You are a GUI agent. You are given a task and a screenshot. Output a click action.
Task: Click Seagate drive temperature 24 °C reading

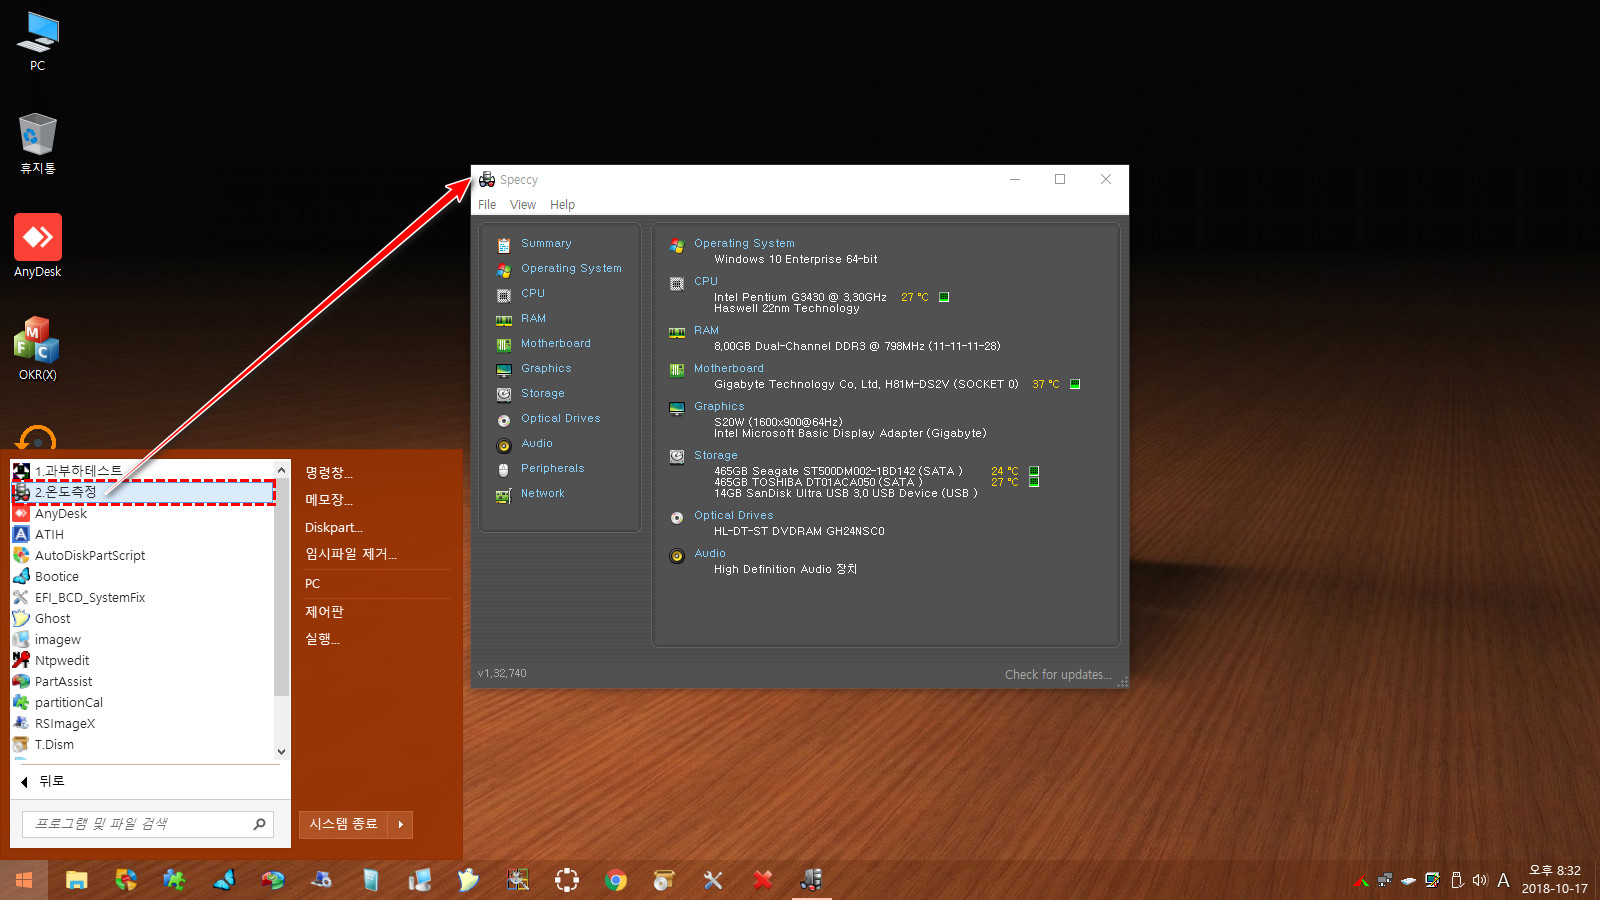click(1005, 471)
